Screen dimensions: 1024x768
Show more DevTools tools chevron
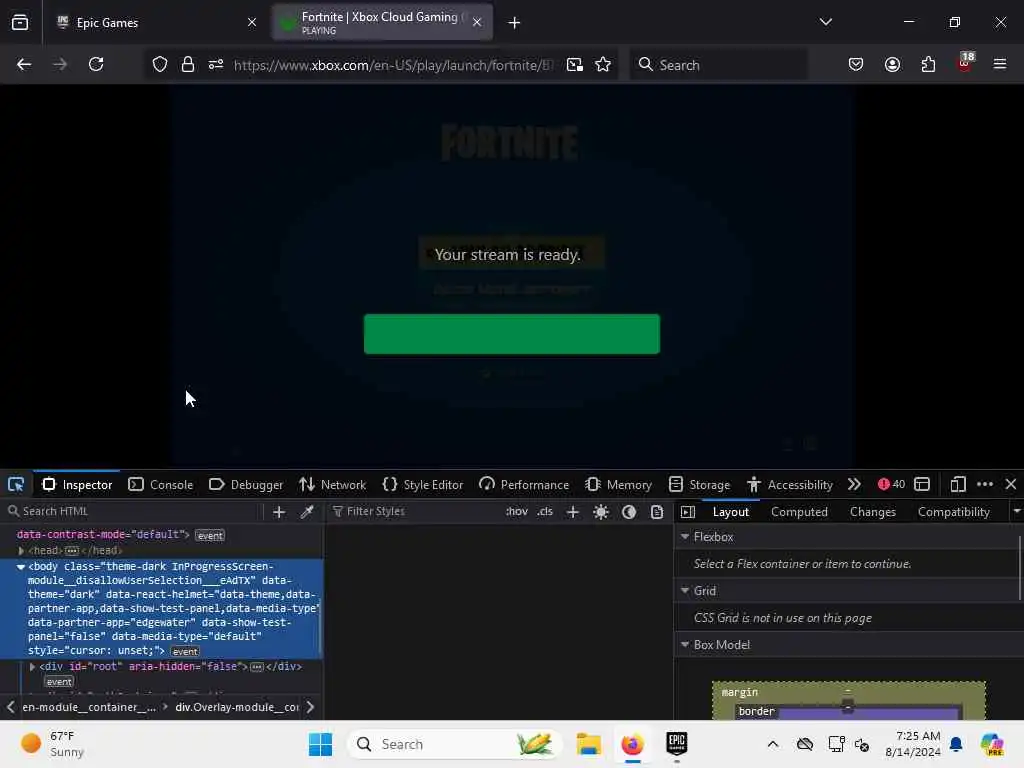pos(854,485)
